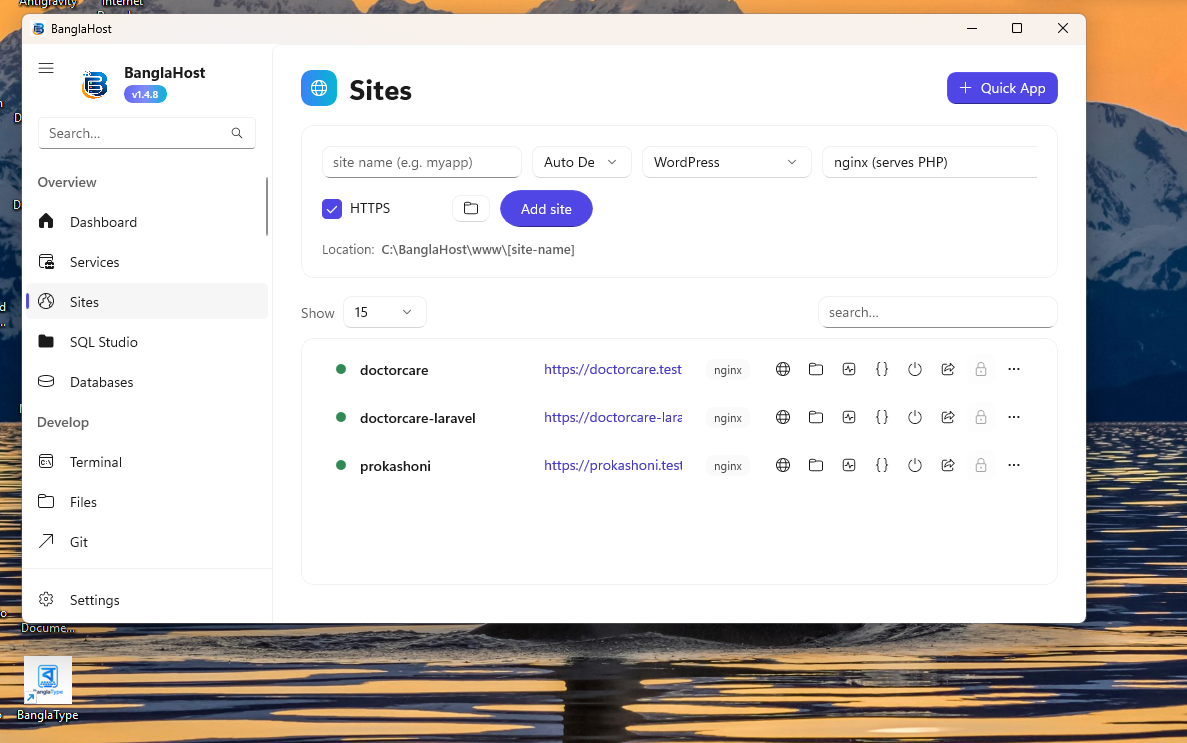Open Terminal in sidebar
Viewport: 1187px width, 743px height.
[x=147, y=462]
